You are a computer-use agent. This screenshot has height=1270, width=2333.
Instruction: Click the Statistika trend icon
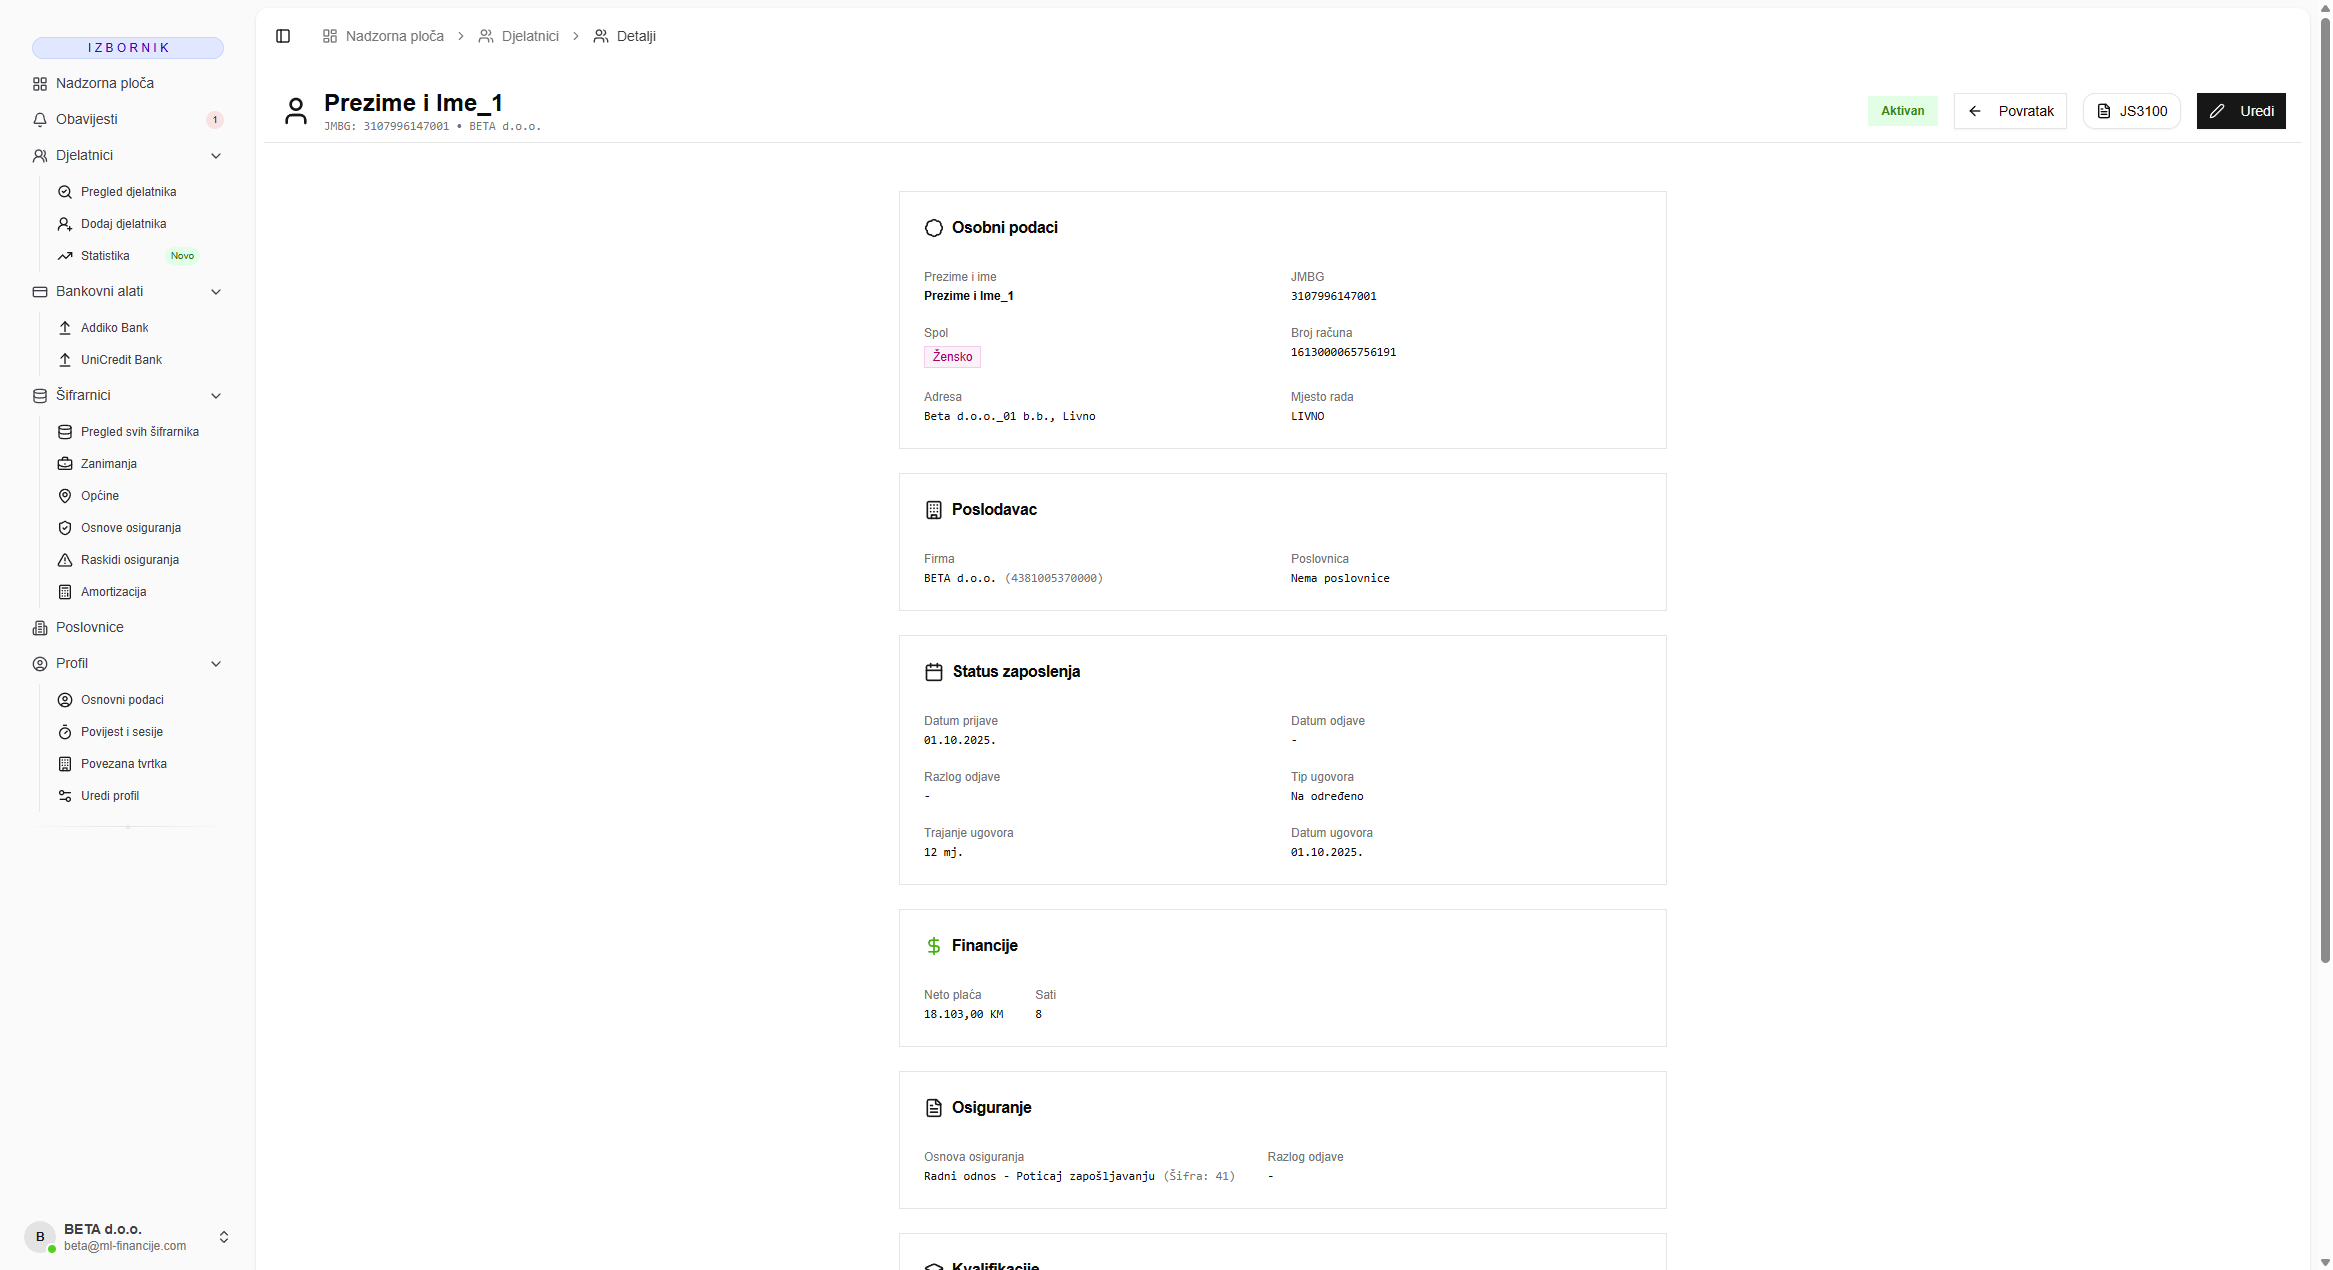65,256
